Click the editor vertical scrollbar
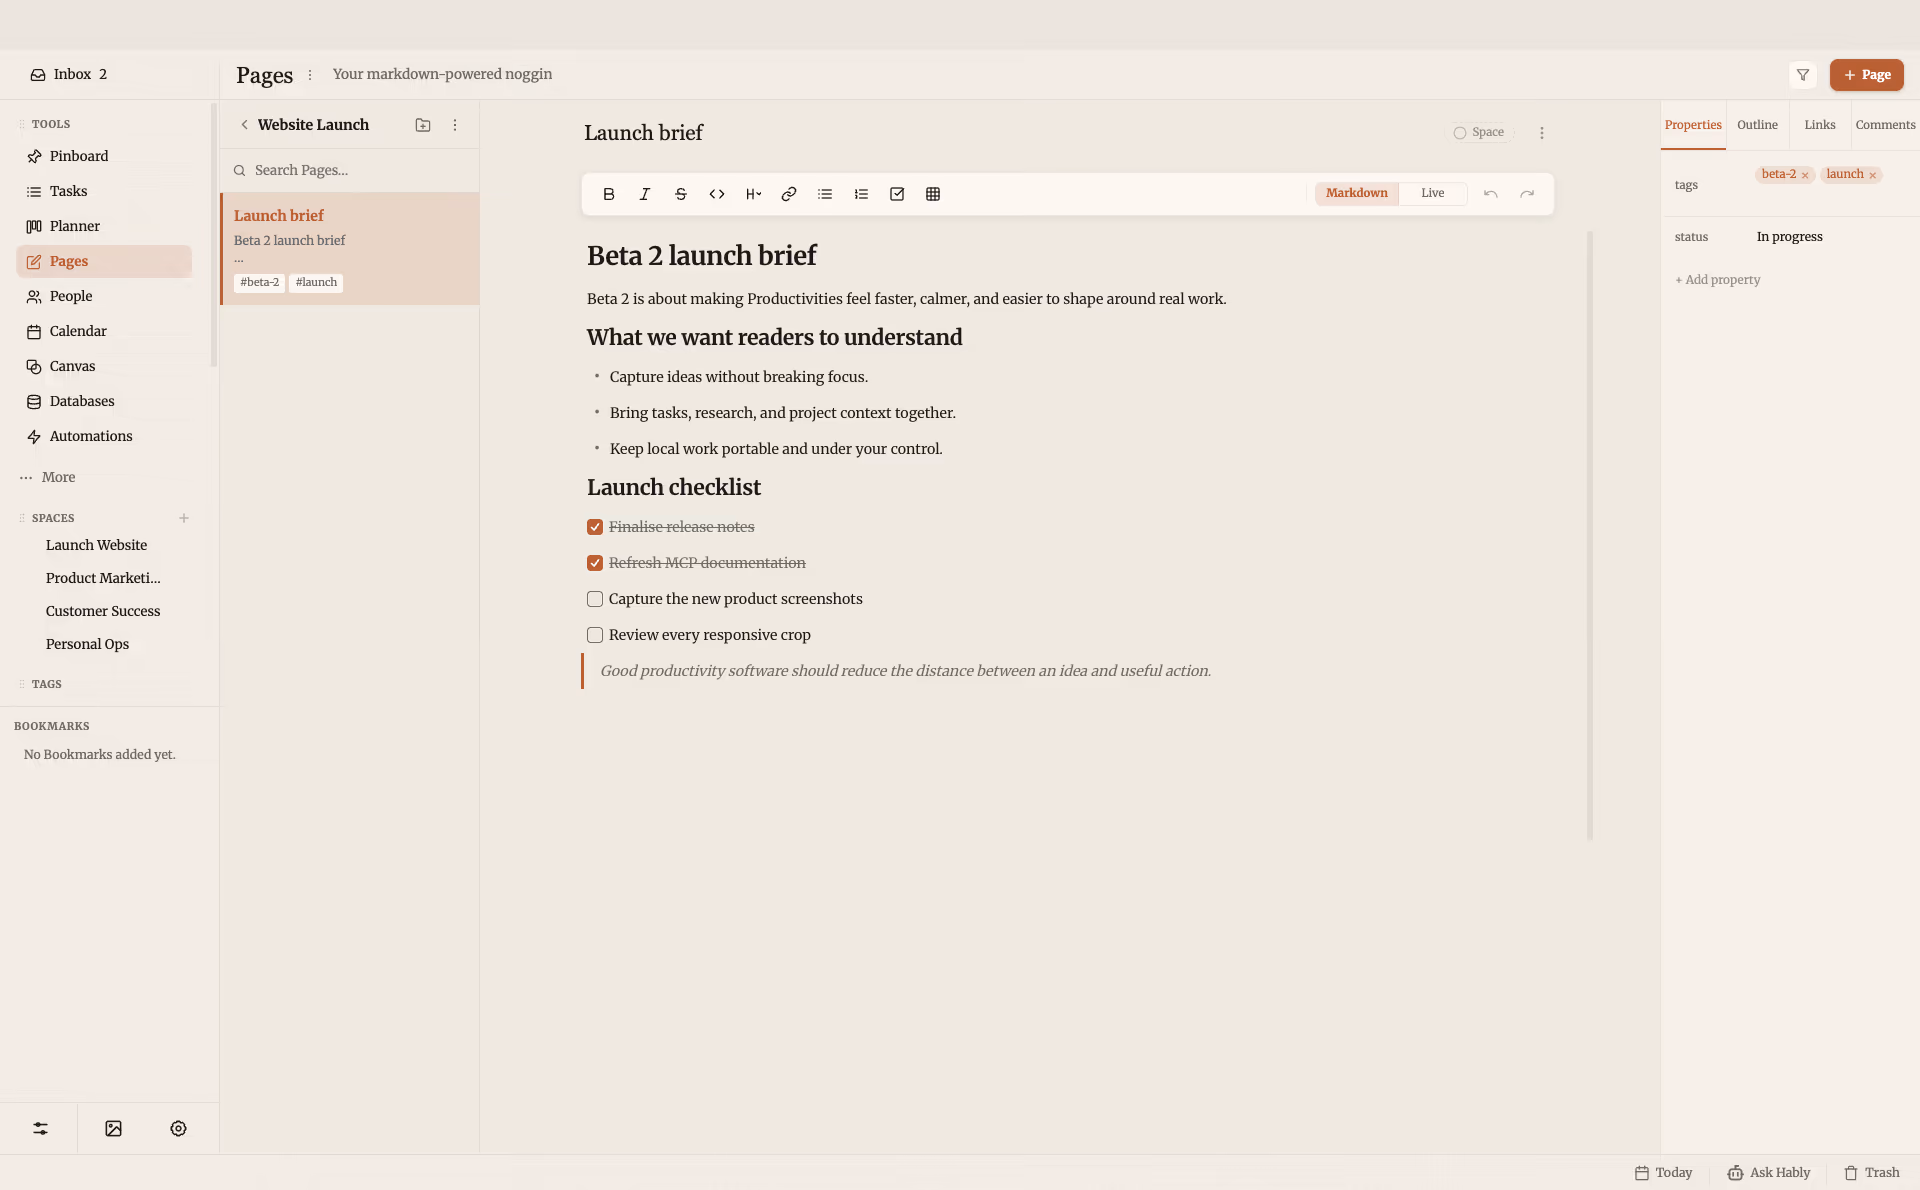This screenshot has height=1190, width=1920. 1590,535
